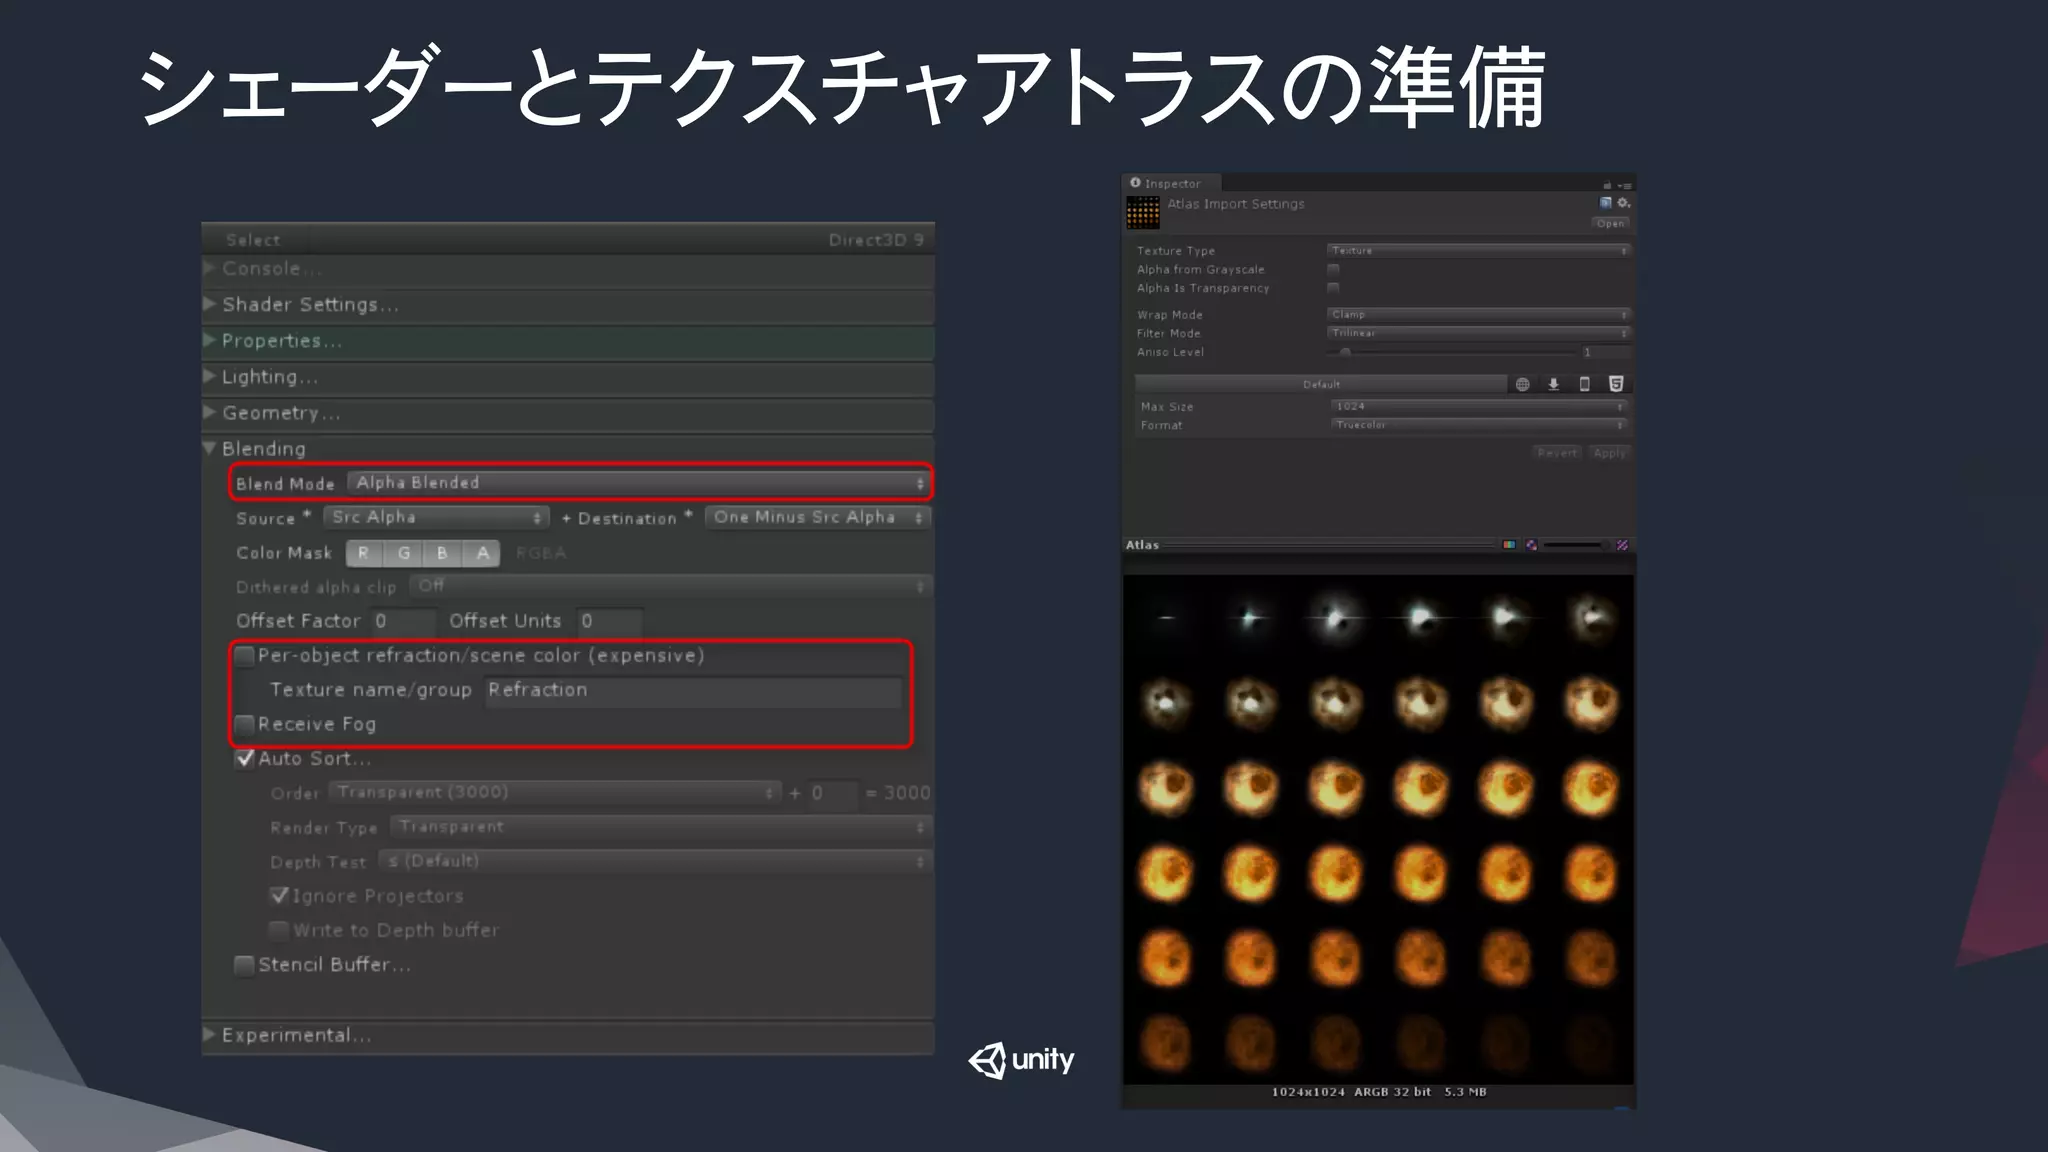Enable Per-object refraction/scene color checkbox
Image resolution: width=2048 pixels, height=1152 pixels.
tap(245, 656)
